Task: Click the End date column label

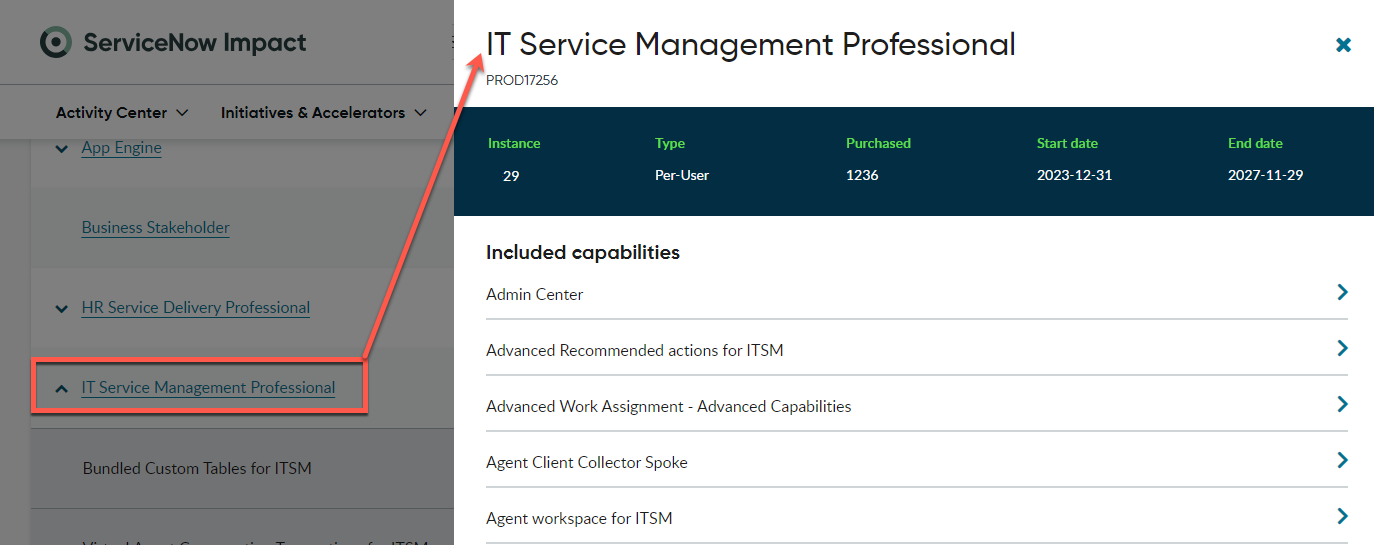Action: coord(1256,143)
